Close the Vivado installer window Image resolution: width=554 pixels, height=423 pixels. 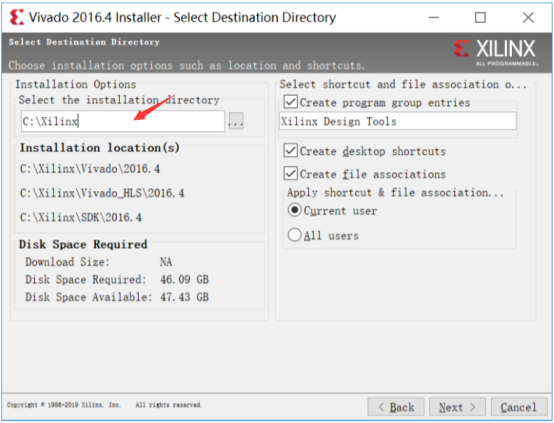click(x=529, y=17)
